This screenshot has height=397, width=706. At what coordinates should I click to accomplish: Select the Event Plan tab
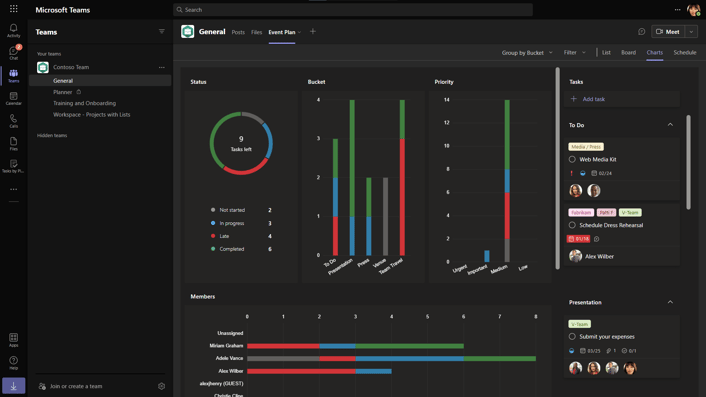click(x=282, y=32)
